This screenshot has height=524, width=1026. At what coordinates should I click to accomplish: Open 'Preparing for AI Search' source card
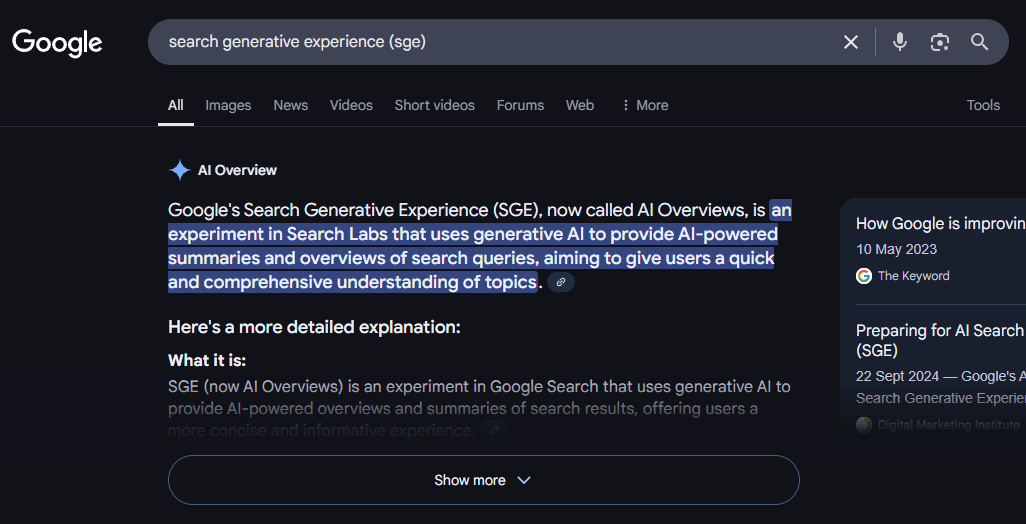pos(941,340)
